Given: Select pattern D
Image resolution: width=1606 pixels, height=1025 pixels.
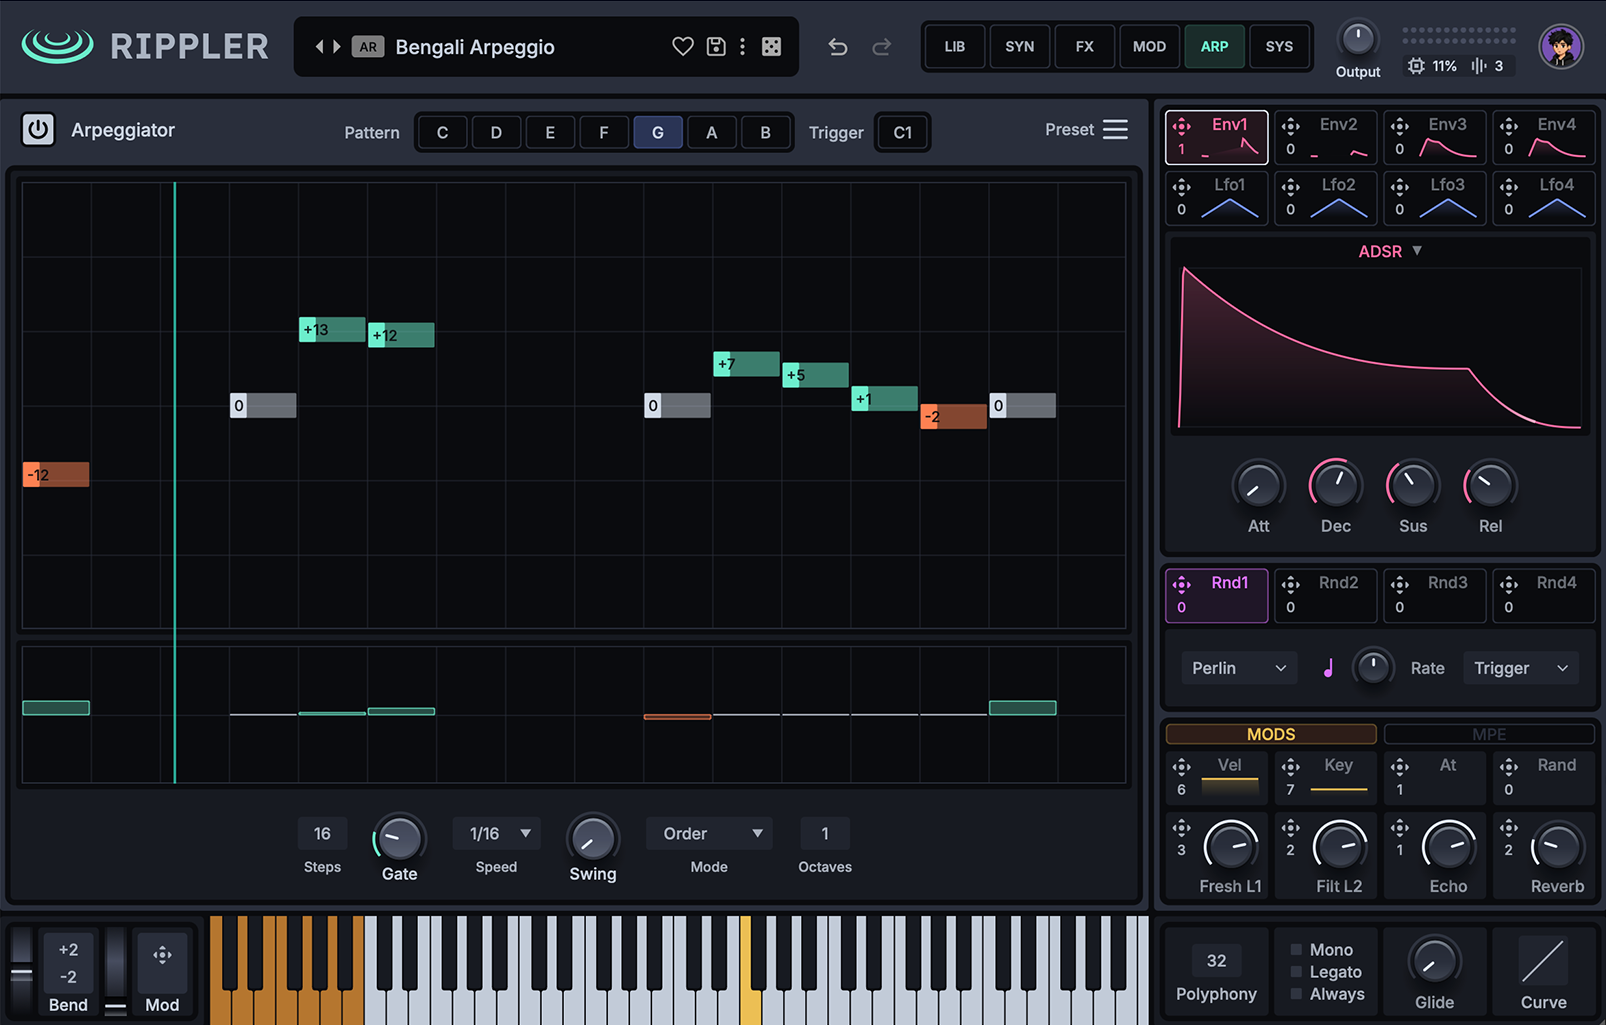Looking at the screenshot, I should point(496,132).
